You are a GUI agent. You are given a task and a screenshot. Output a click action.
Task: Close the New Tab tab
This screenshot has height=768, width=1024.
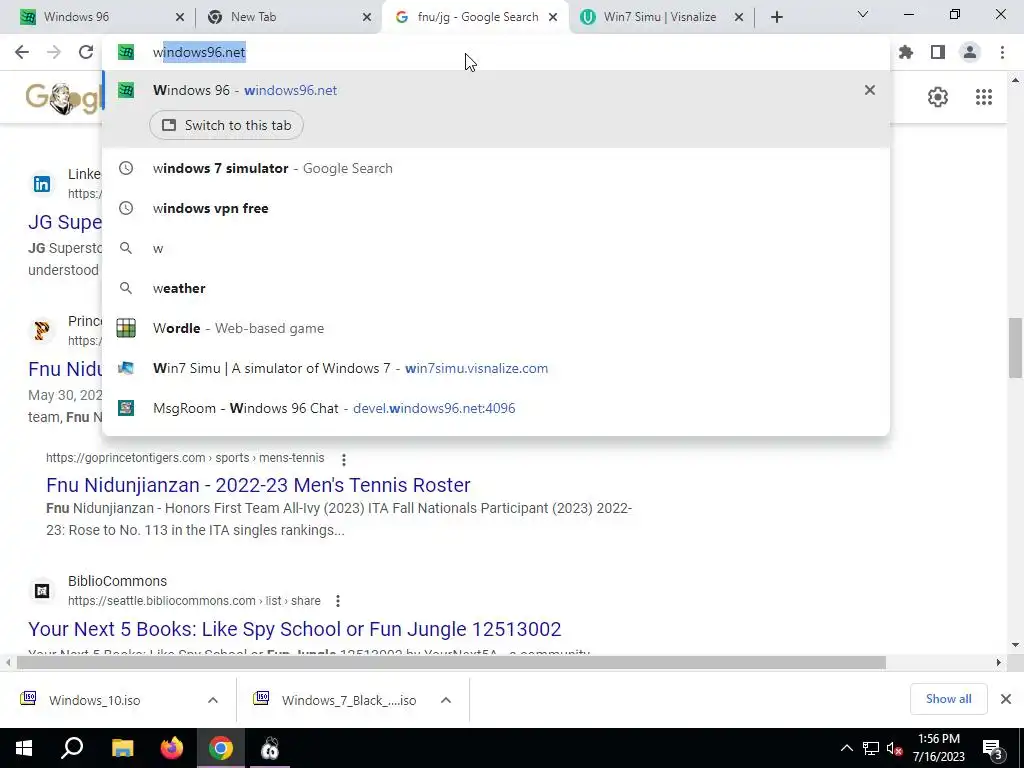367,17
